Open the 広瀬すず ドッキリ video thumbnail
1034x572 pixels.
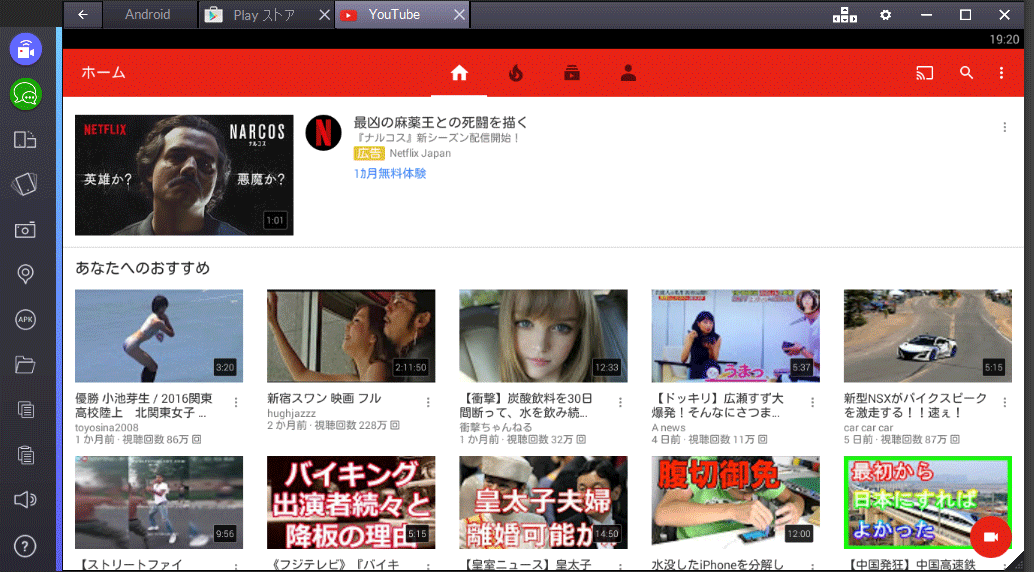(735, 336)
